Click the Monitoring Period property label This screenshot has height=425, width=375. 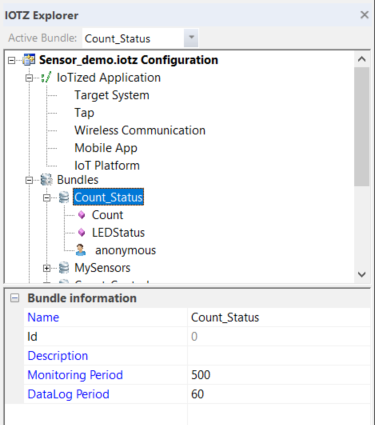click(x=75, y=375)
